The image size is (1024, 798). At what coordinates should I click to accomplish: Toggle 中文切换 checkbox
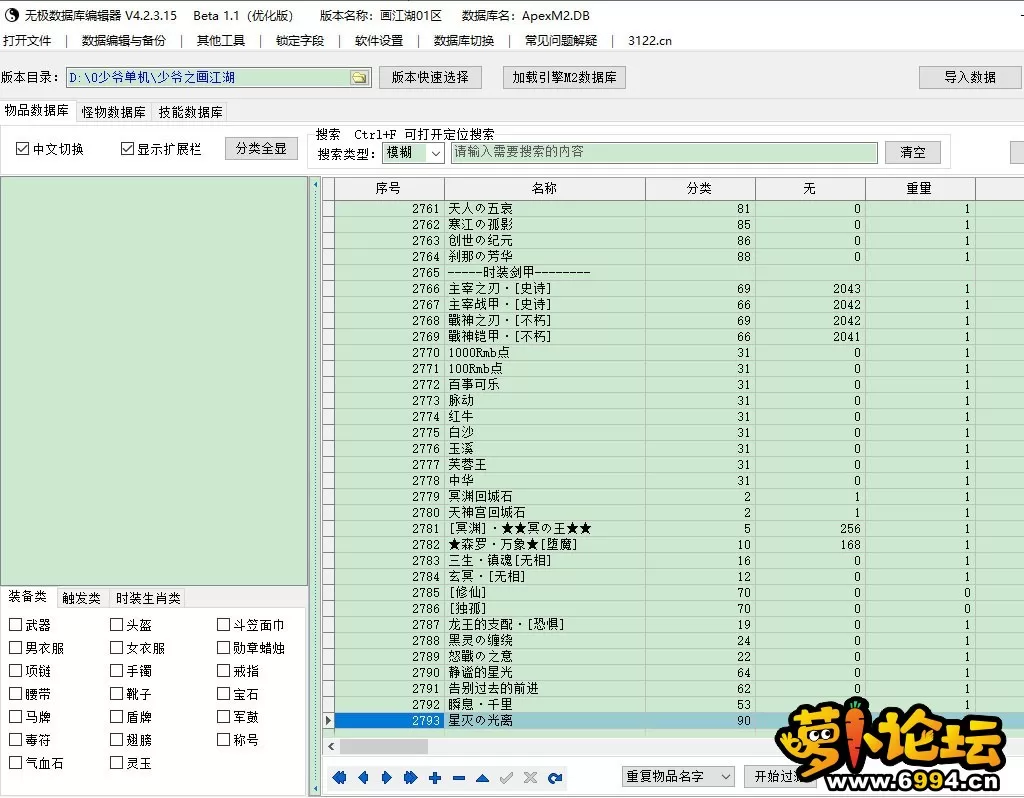tap(22, 149)
